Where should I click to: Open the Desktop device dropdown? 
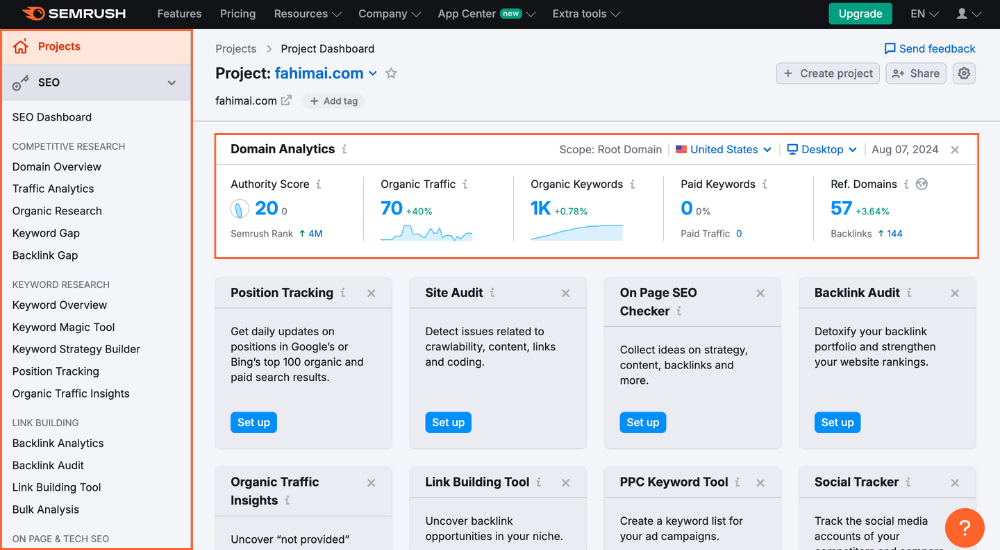click(822, 150)
